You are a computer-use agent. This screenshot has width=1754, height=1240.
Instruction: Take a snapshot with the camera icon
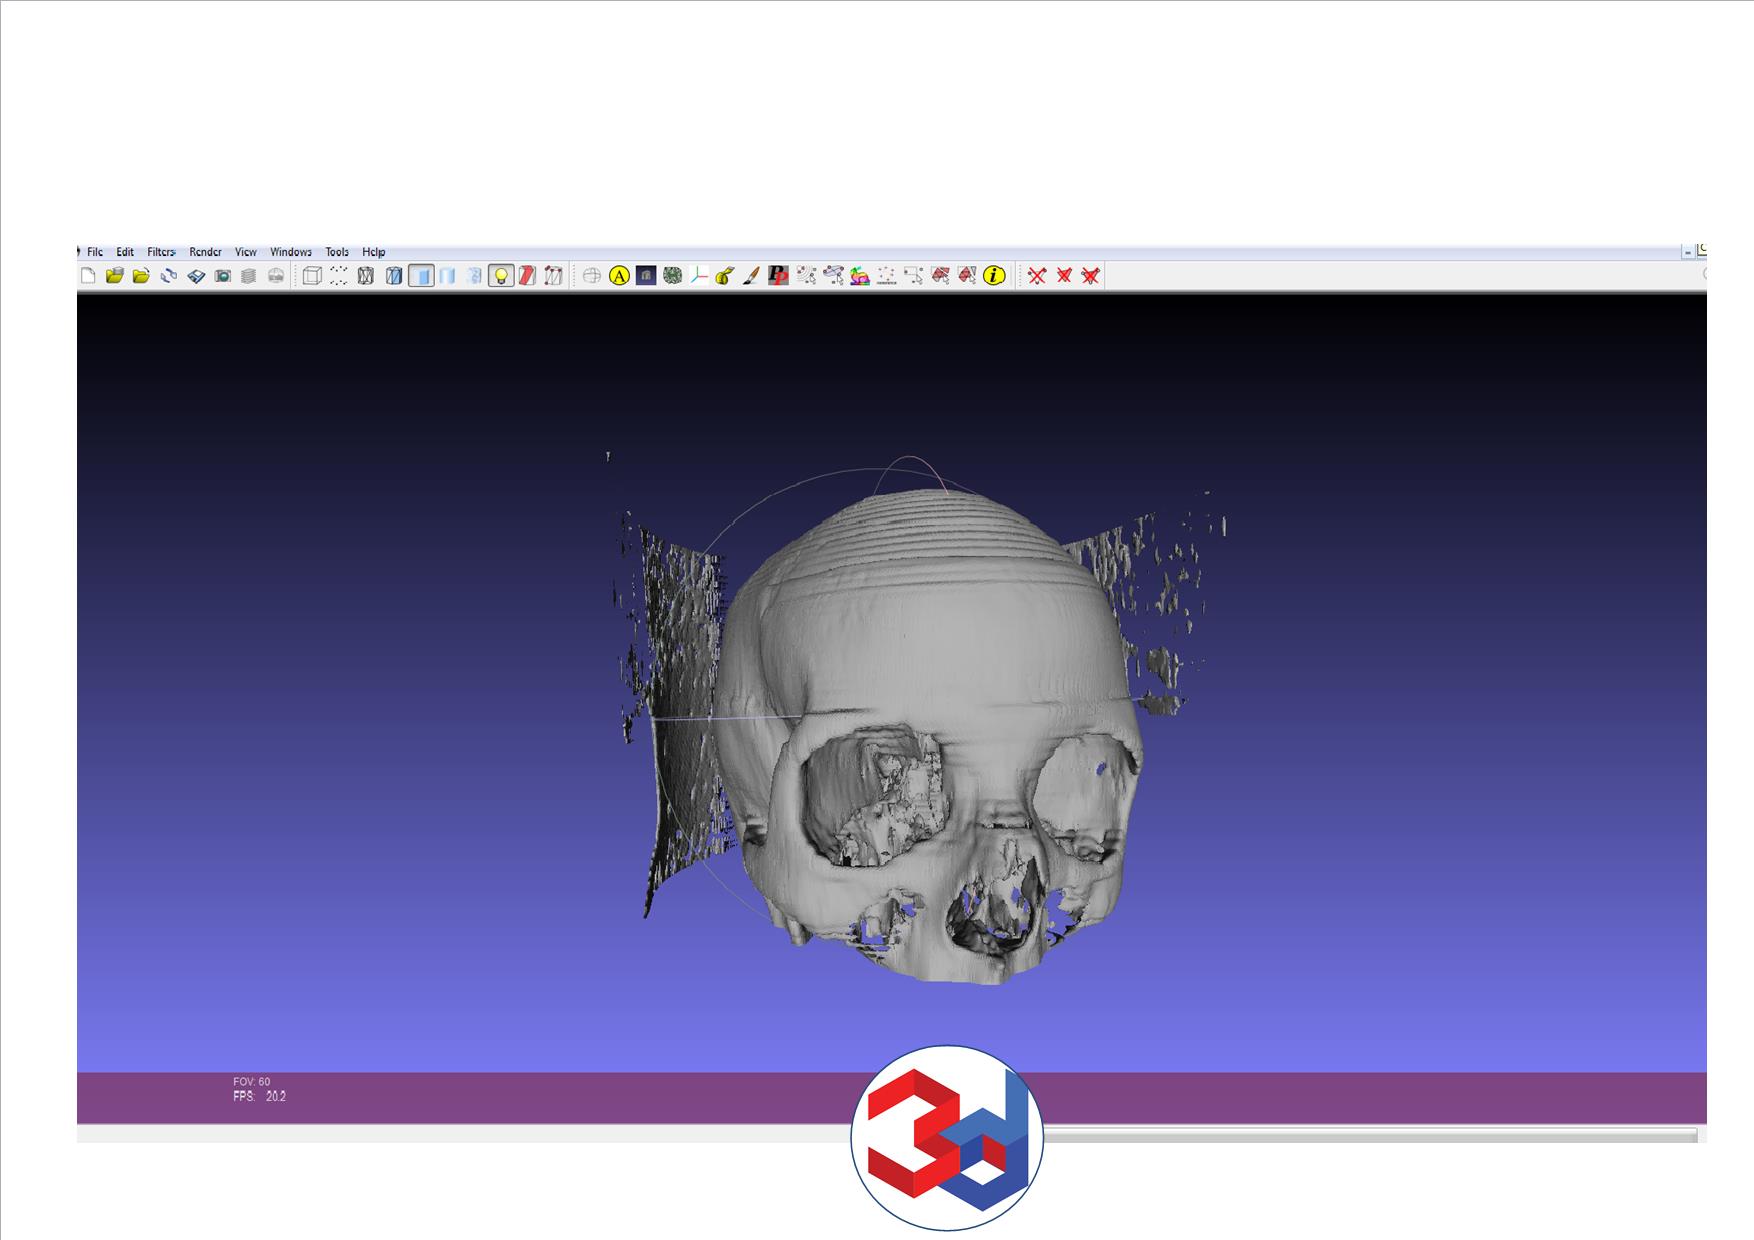[223, 276]
